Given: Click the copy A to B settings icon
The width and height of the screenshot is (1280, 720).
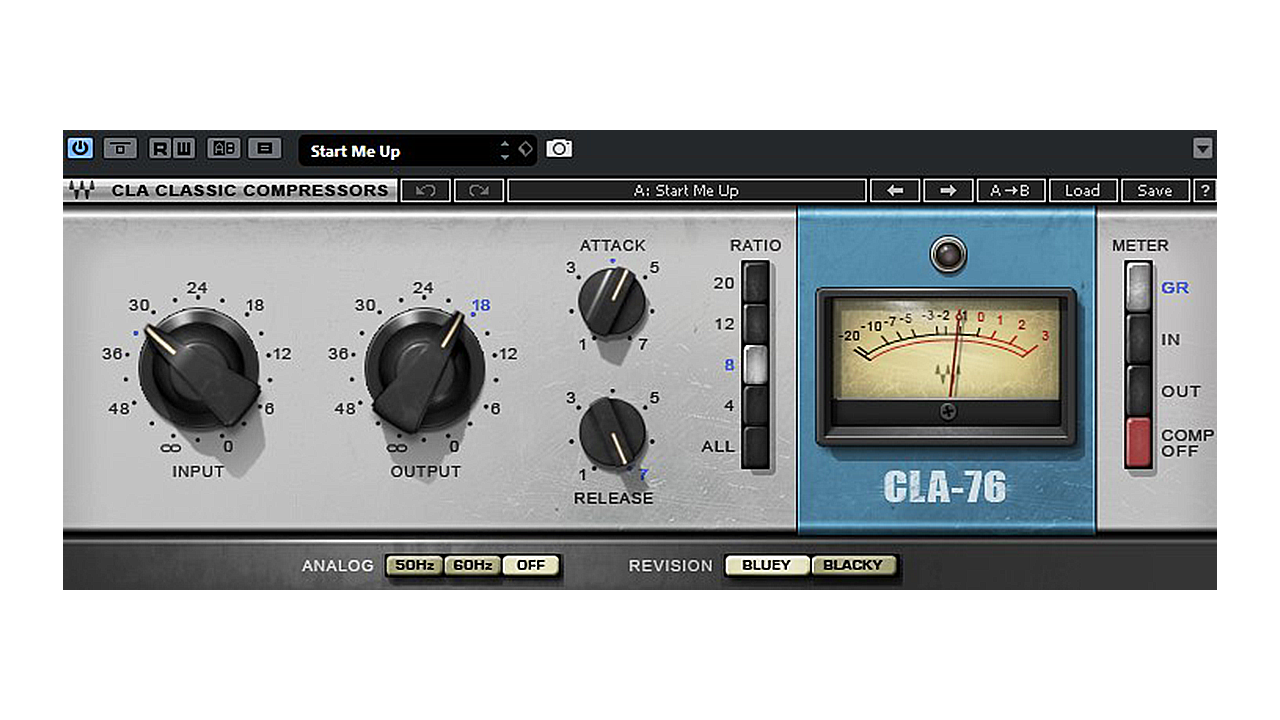Looking at the screenshot, I should point(264,149).
